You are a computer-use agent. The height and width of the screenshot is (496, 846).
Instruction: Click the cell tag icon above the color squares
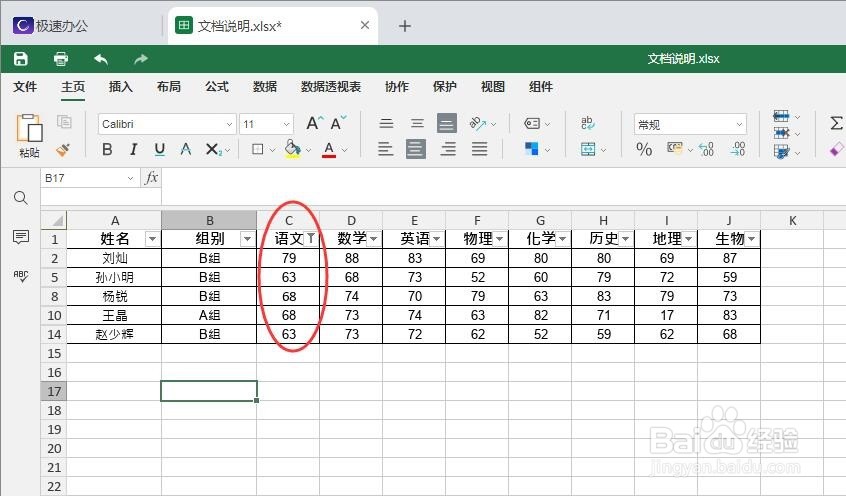tap(532, 124)
